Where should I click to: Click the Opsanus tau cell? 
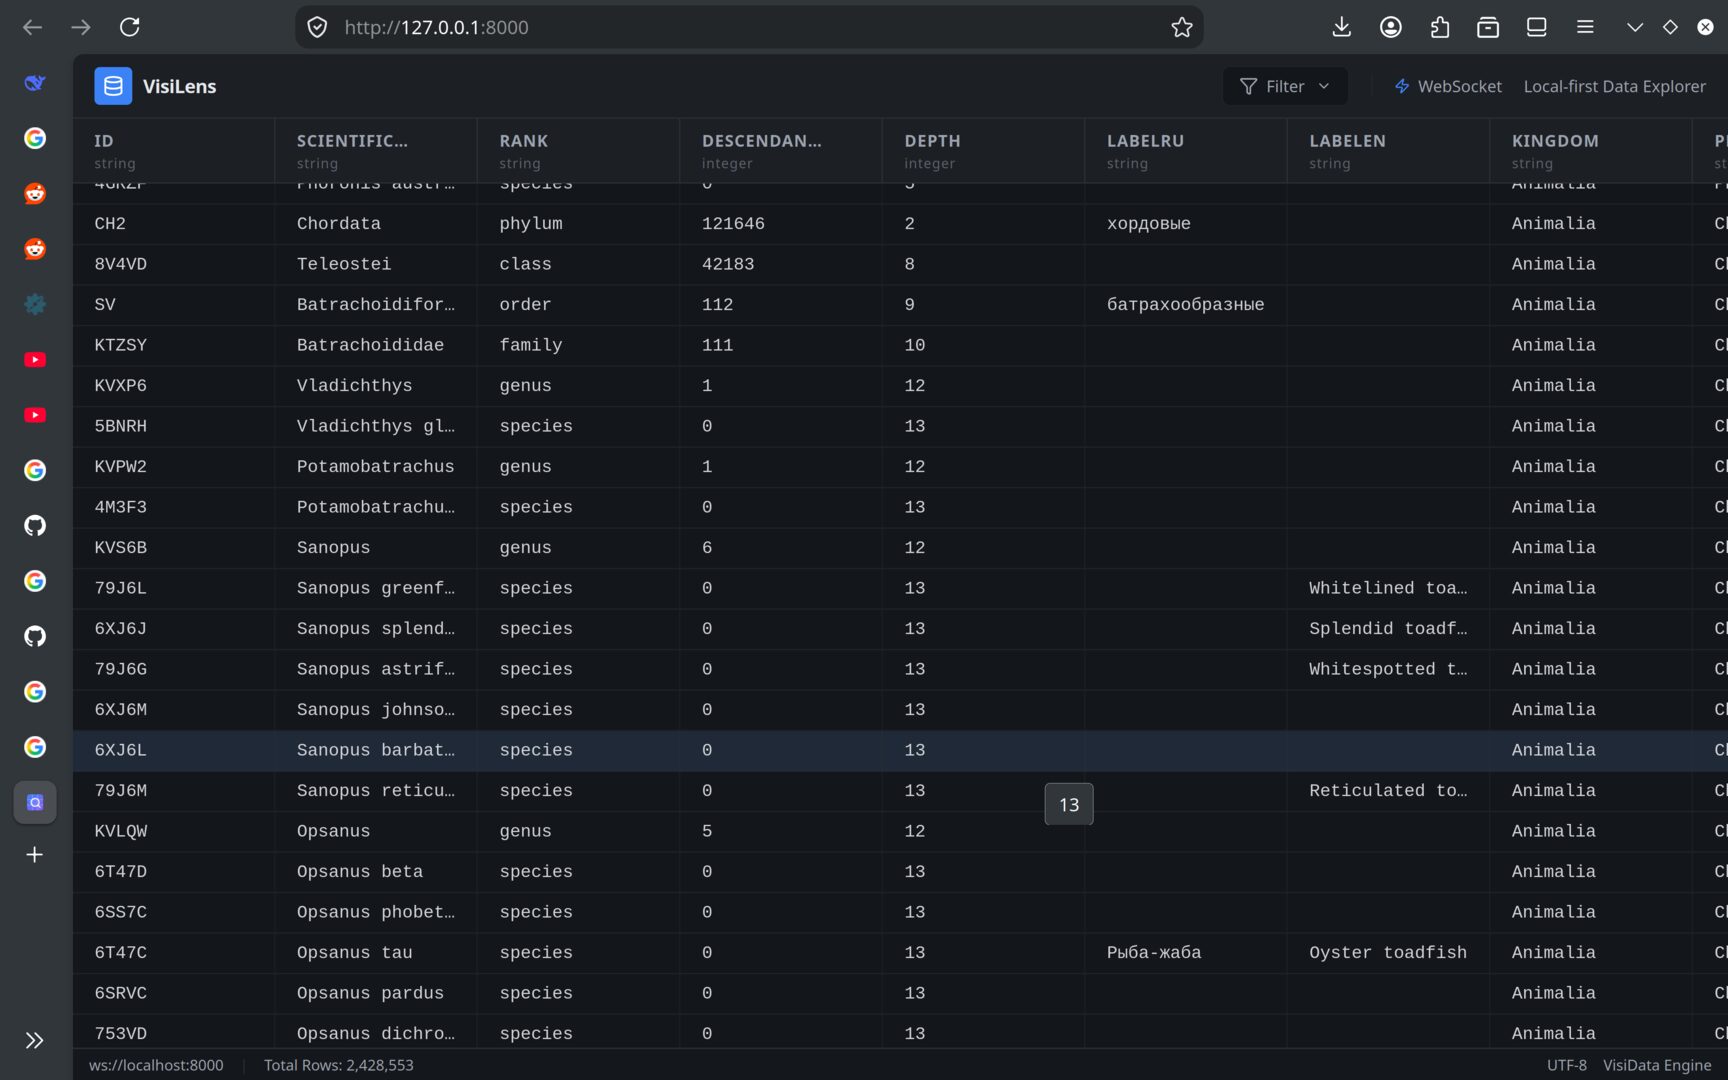(x=375, y=953)
